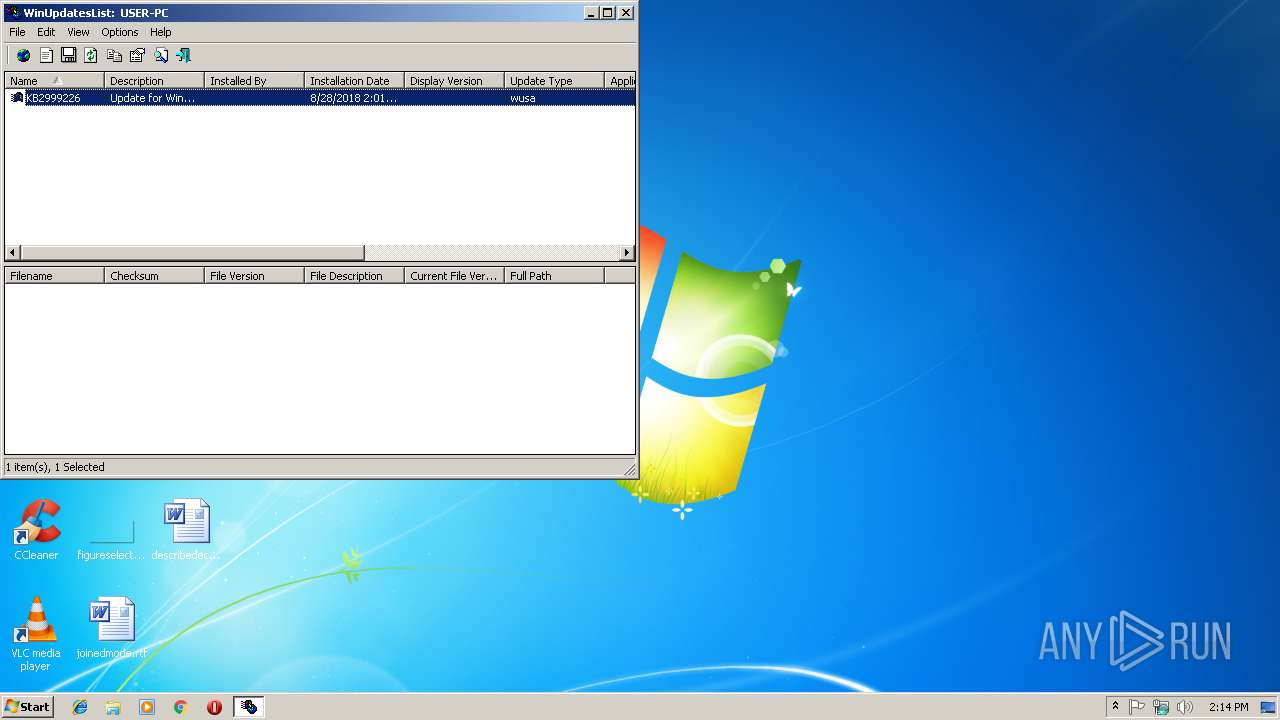Click the 2:14 PM system clock
The width and height of the screenshot is (1280, 720).
pyautogui.click(x=1228, y=707)
